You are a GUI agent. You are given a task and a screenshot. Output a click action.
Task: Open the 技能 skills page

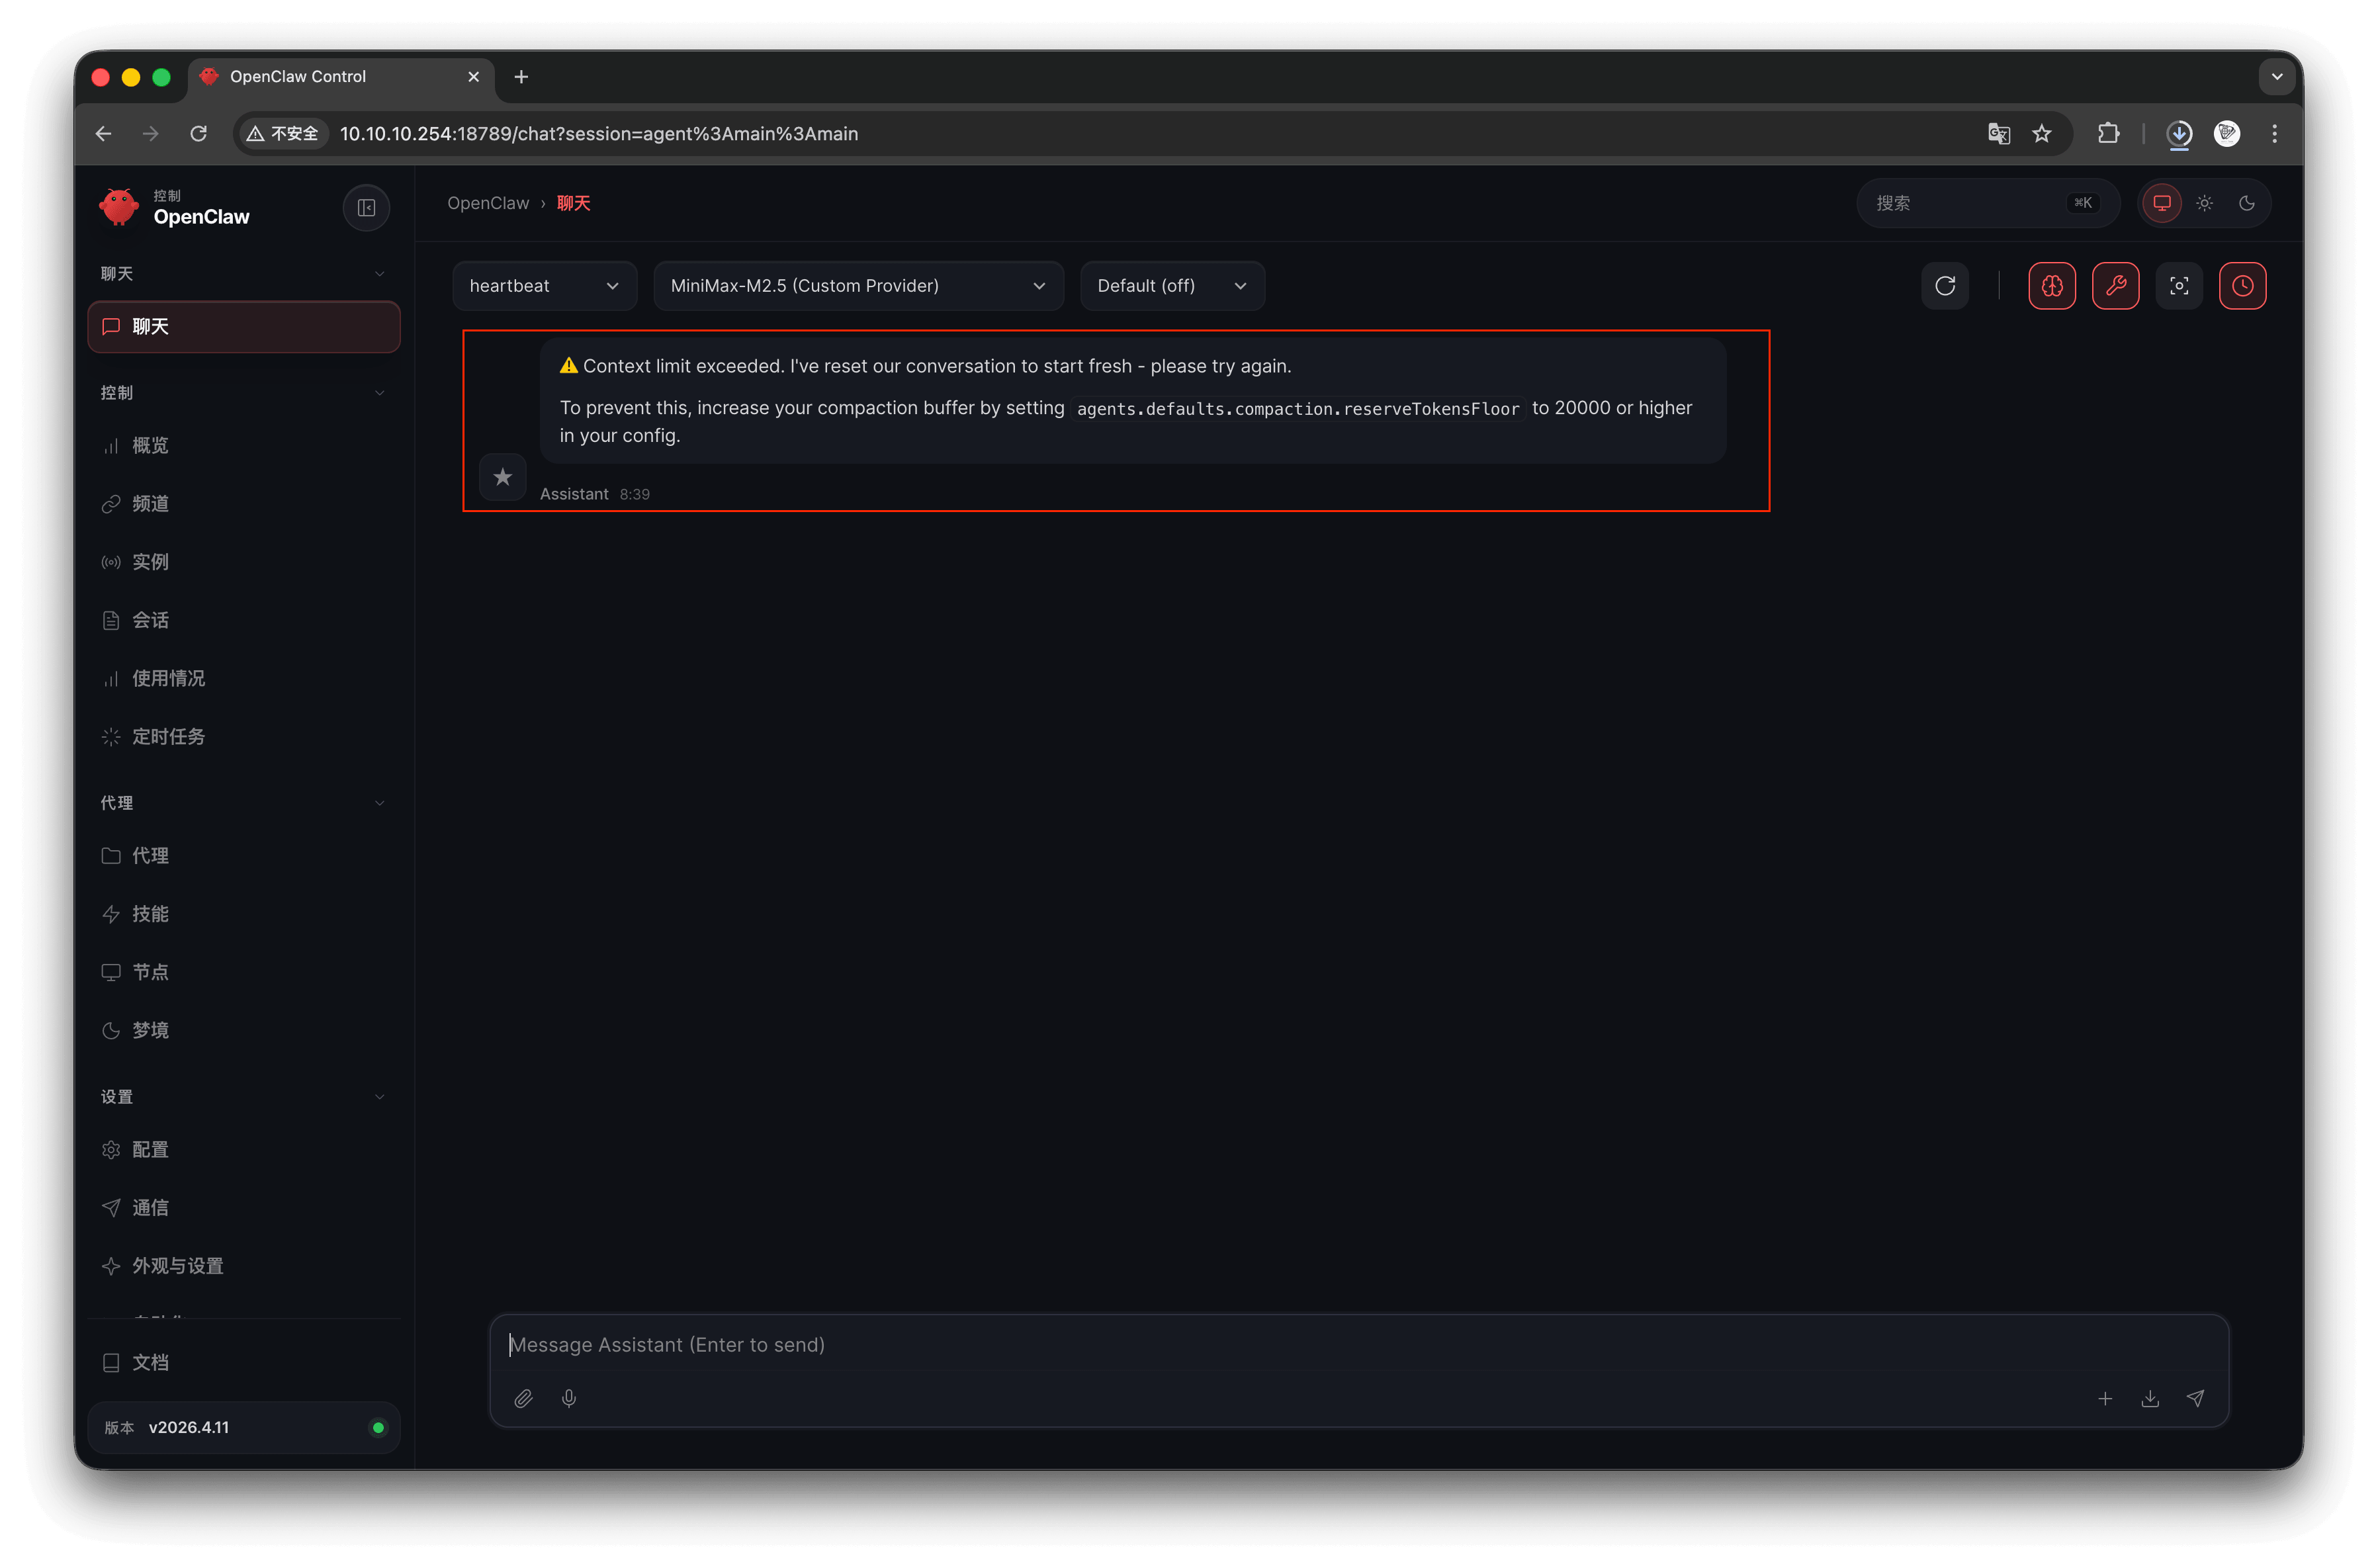coord(243,914)
